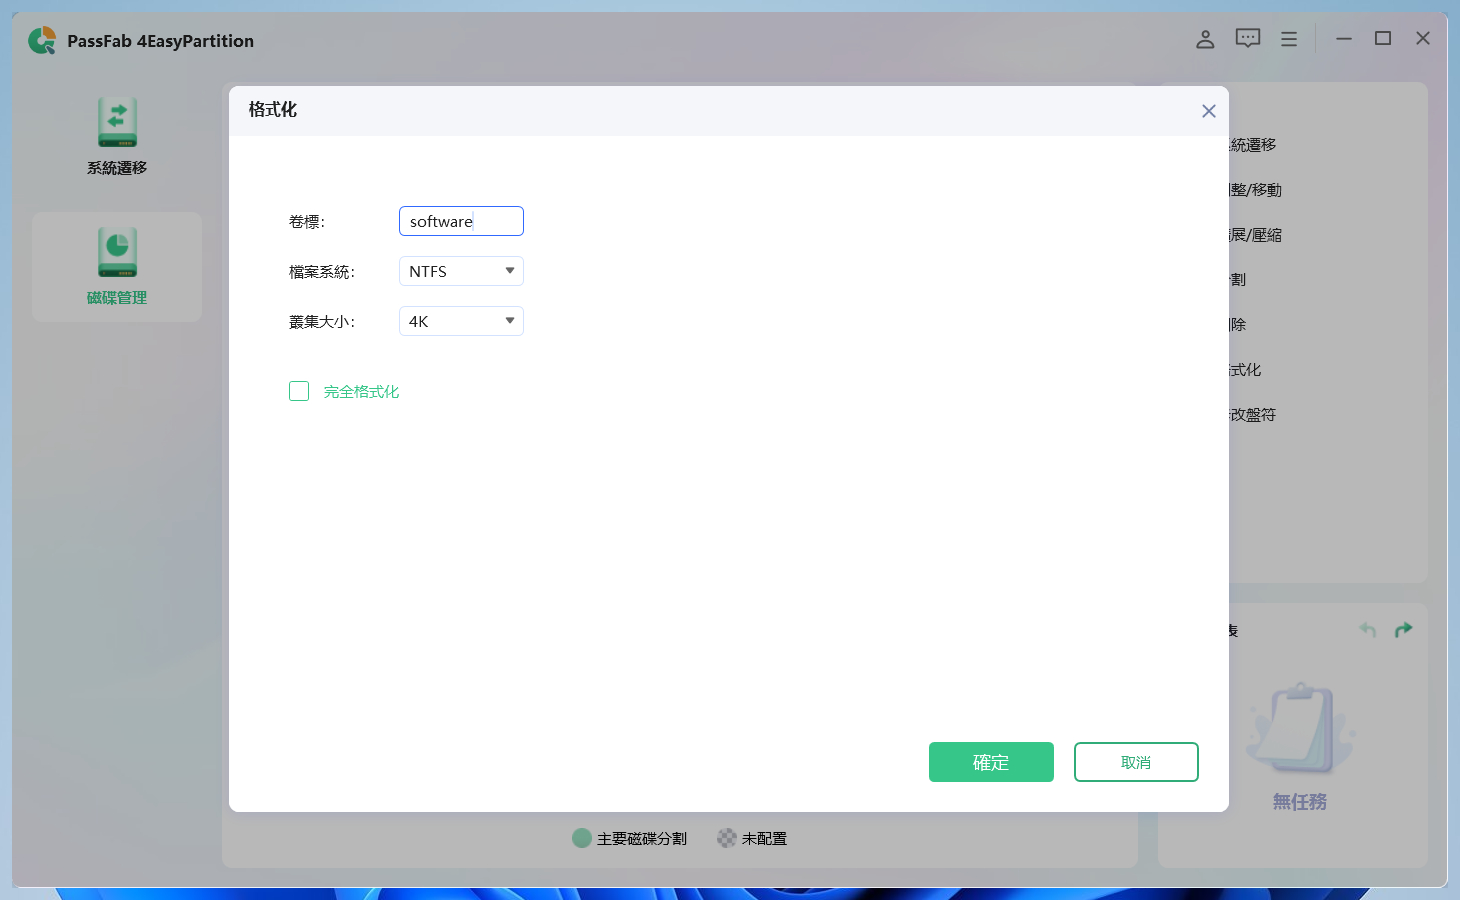Click the redo arrow icon
Viewport: 1460px width, 900px height.
coord(1403,629)
